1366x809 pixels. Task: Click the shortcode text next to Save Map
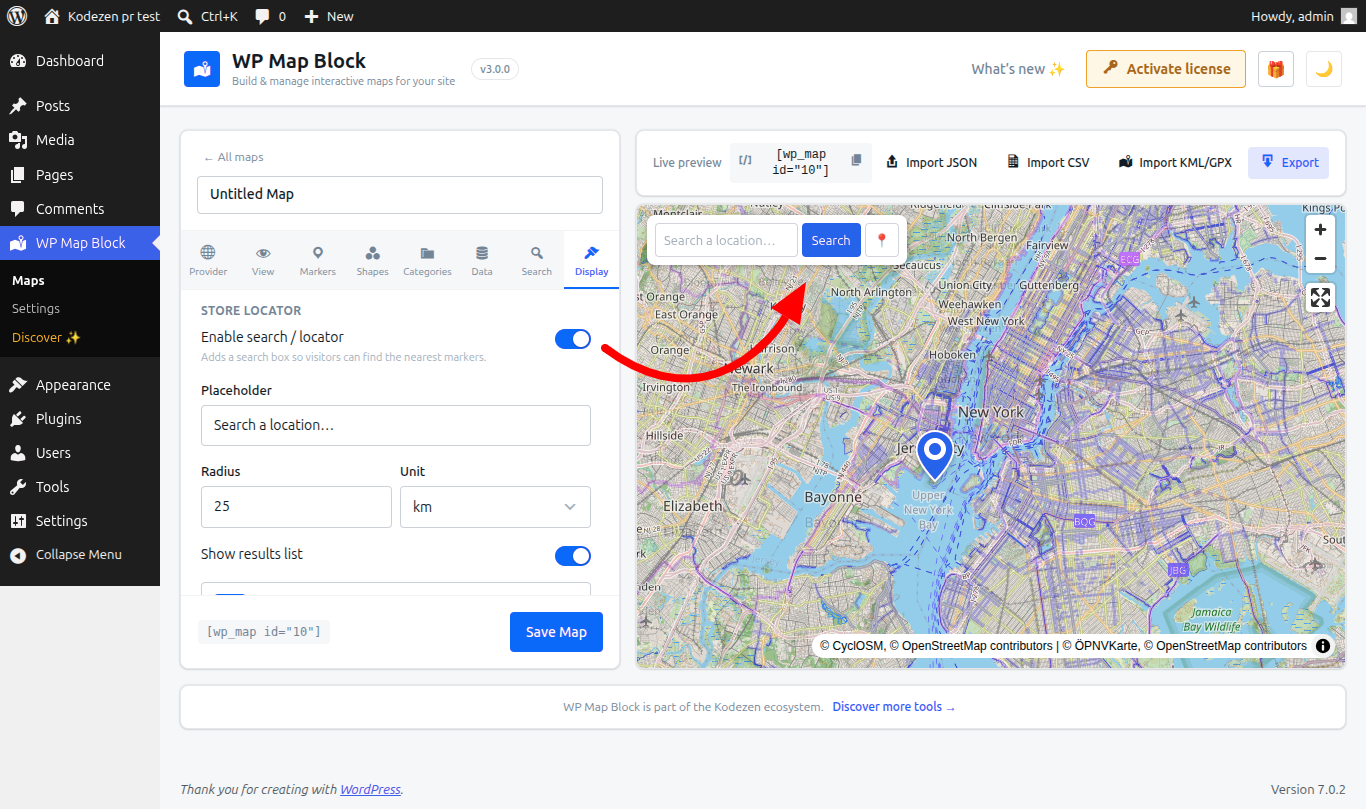pos(264,632)
